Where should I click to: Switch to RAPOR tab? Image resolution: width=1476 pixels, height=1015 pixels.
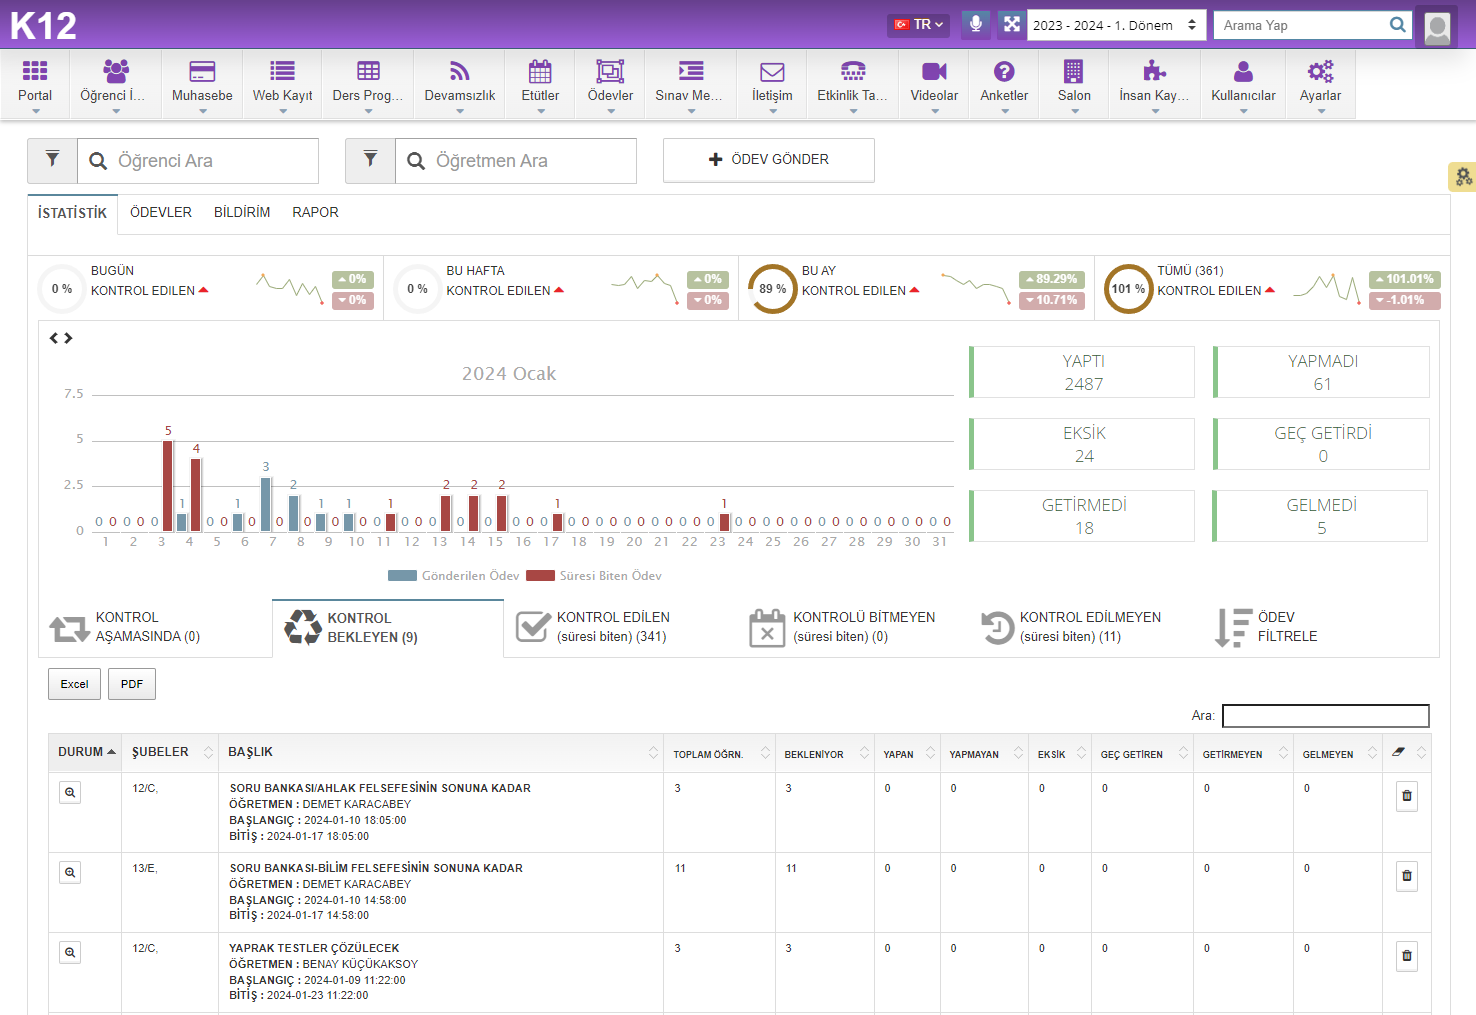pos(315,212)
